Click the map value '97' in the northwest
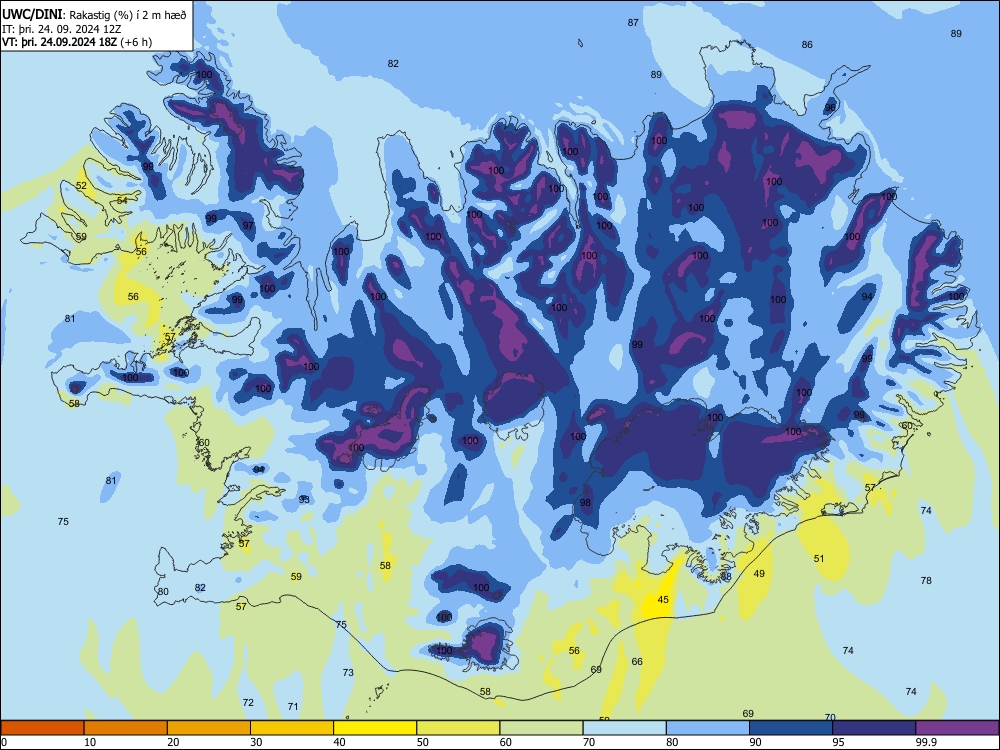The width and height of the screenshot is (1000, 750). click(x=248, y=226)
